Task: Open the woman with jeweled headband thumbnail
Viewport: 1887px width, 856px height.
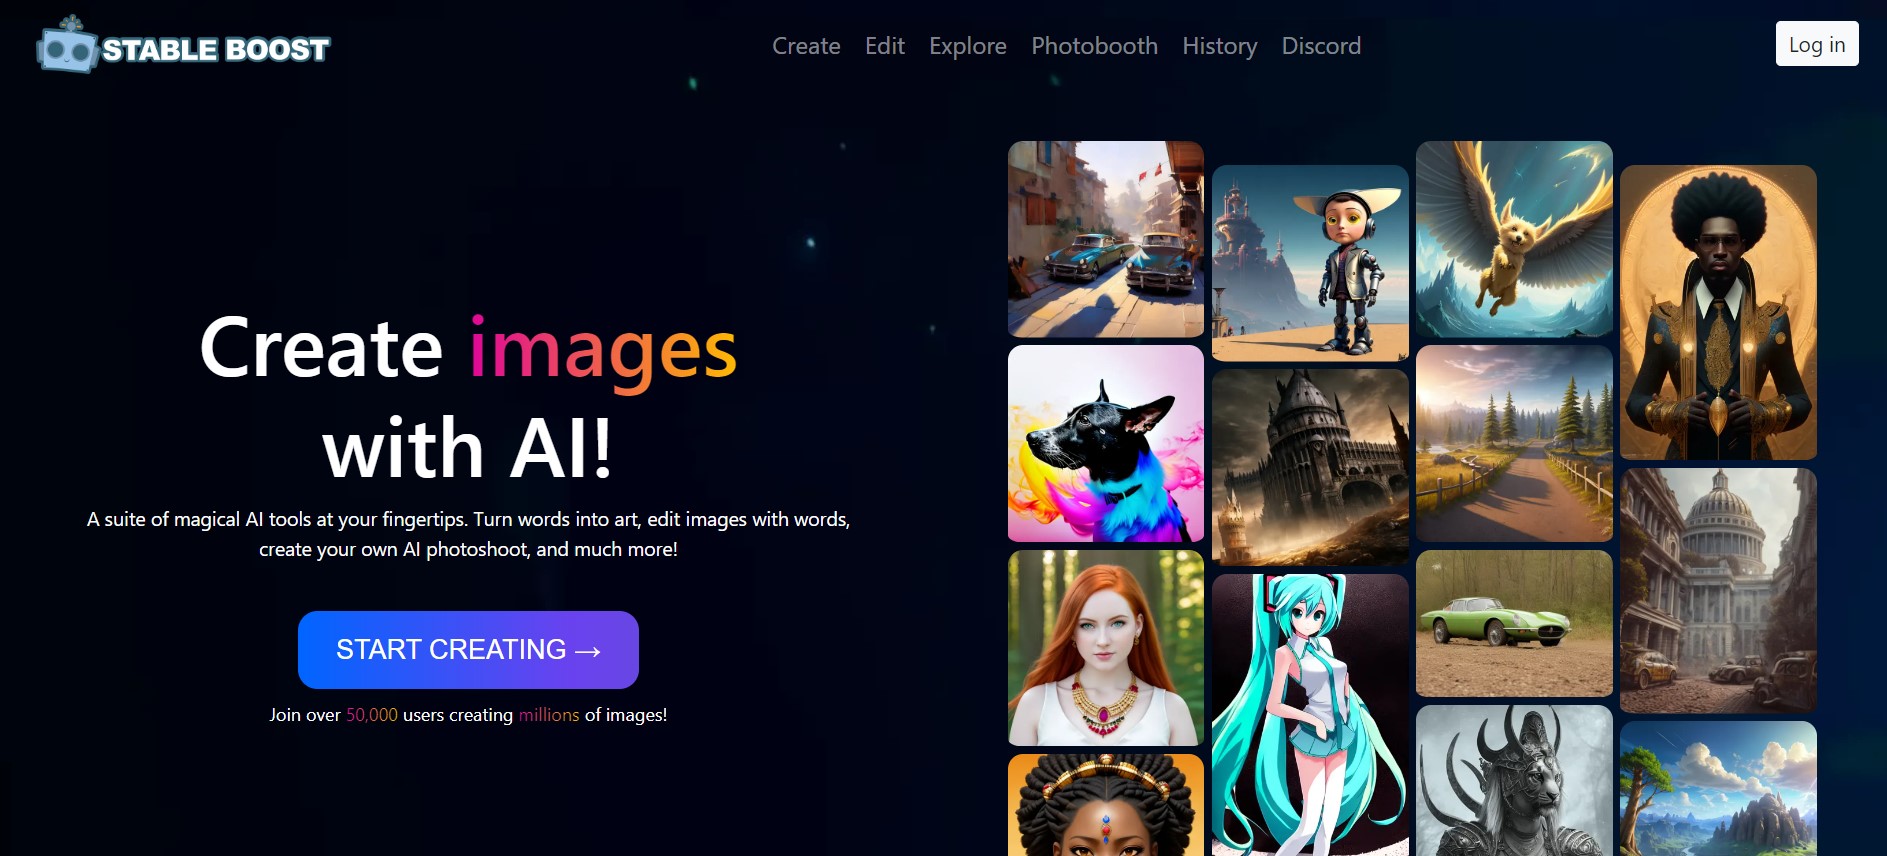Action: click(x=1106, y=805)
